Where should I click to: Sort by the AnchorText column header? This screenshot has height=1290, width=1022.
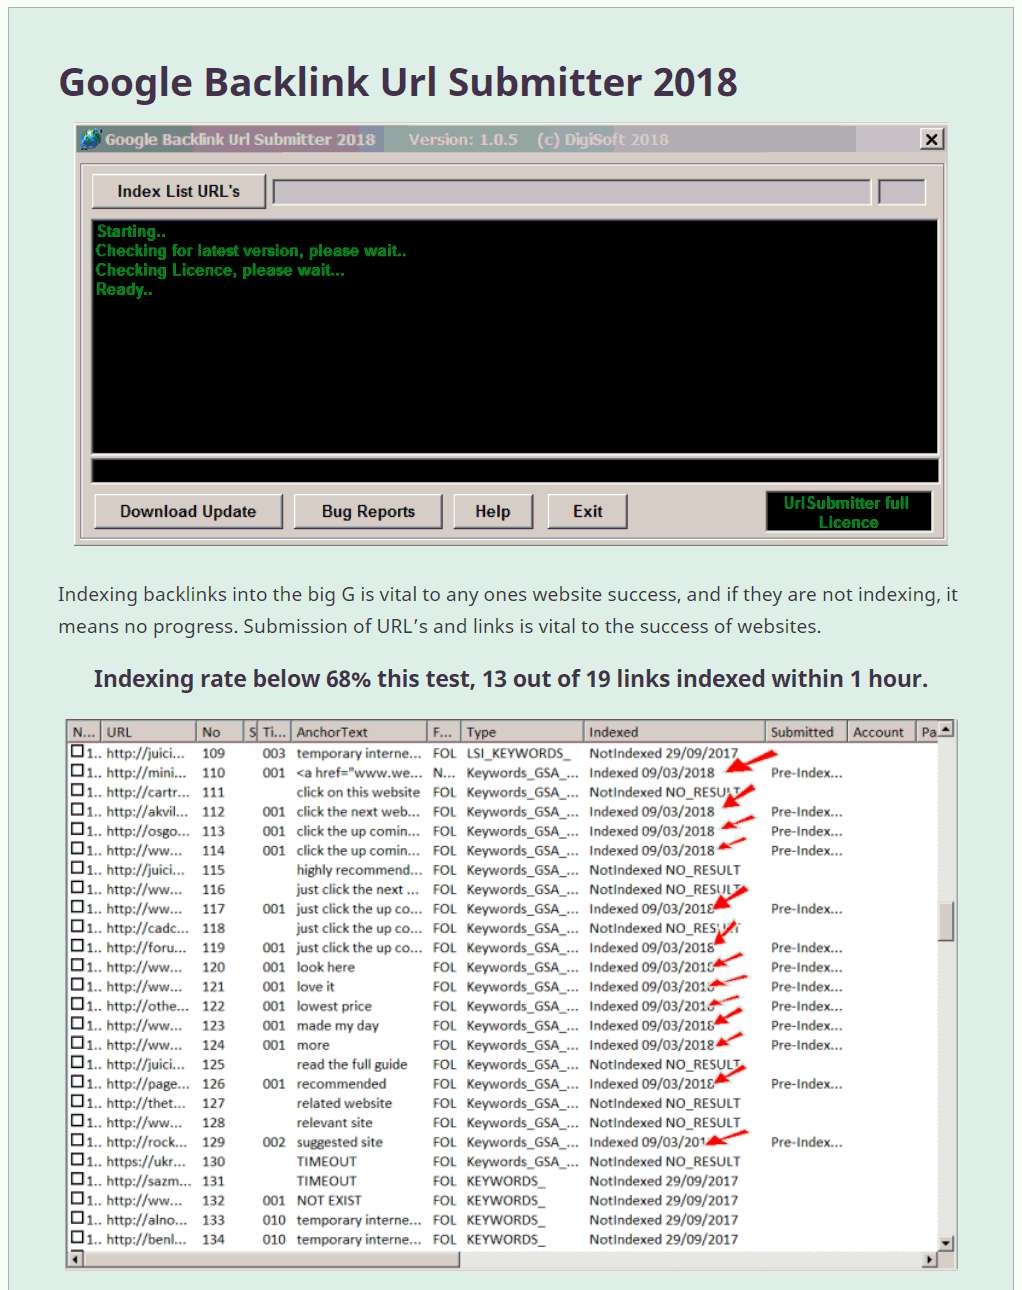point(358,732)
